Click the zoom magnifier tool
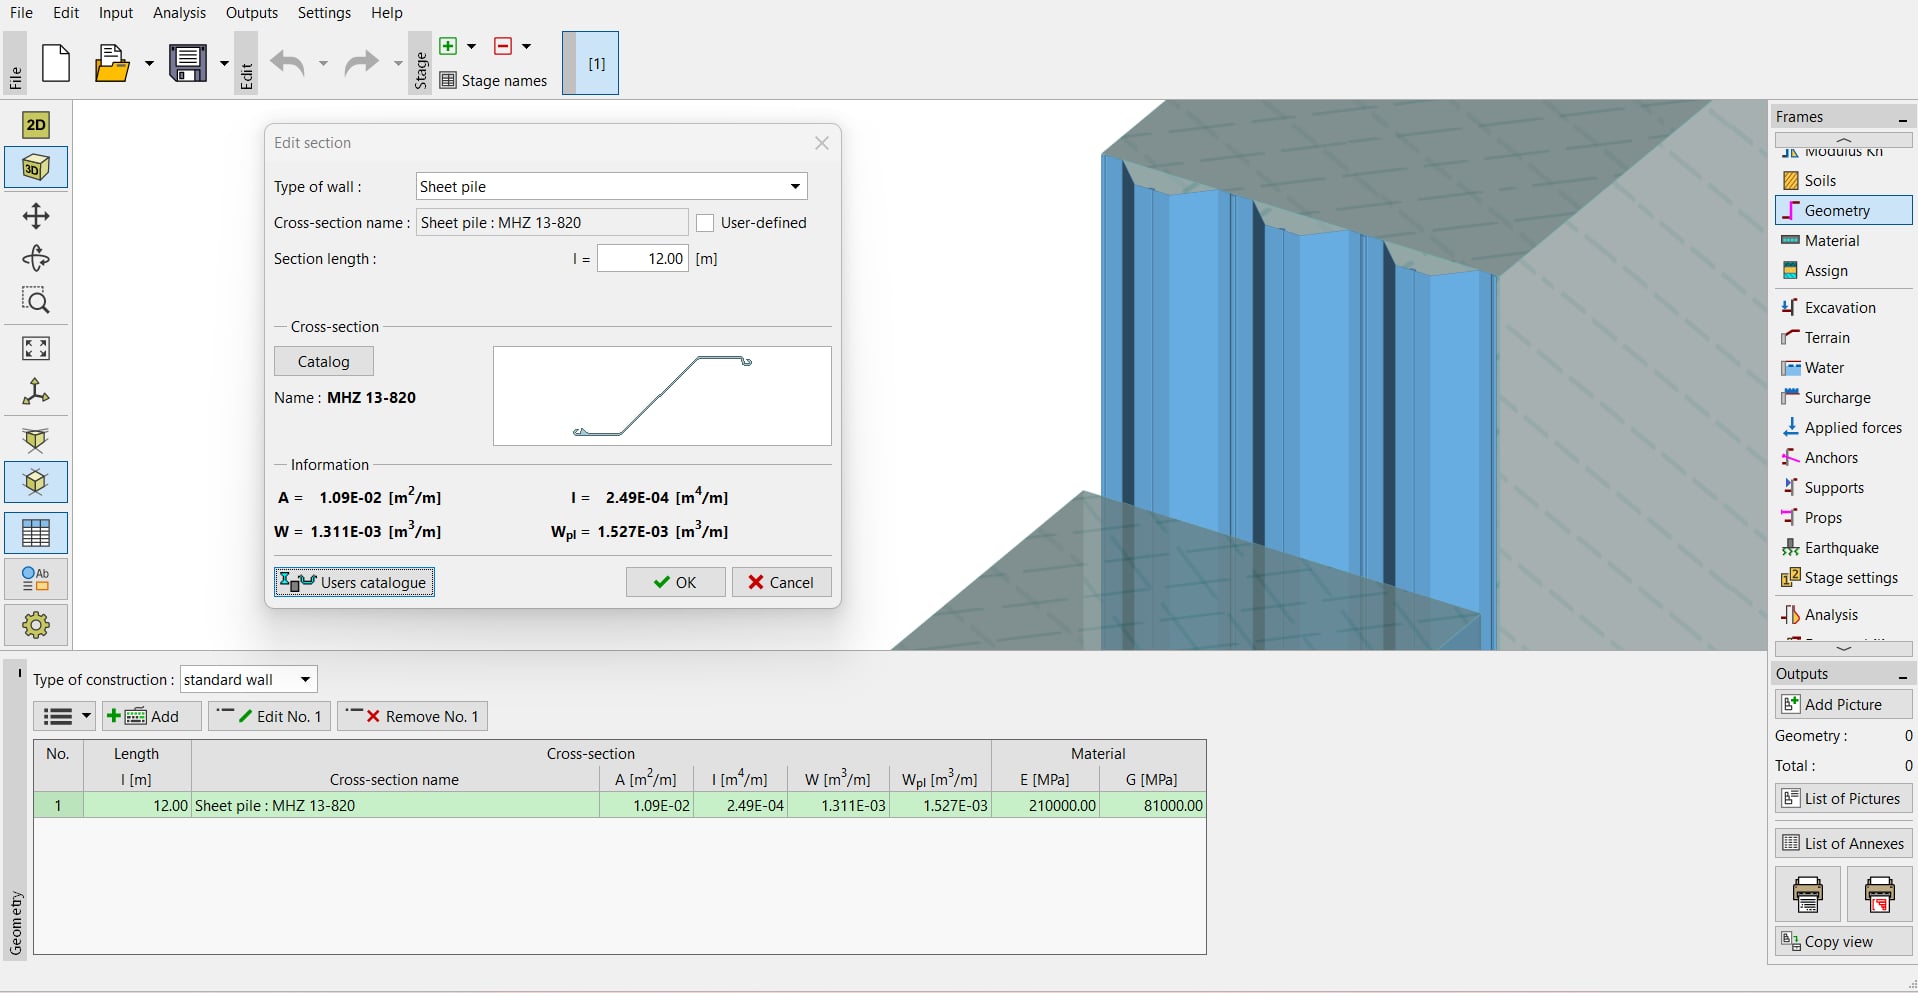The height and width of the screenshot is (993, 1918). [36, 301]
